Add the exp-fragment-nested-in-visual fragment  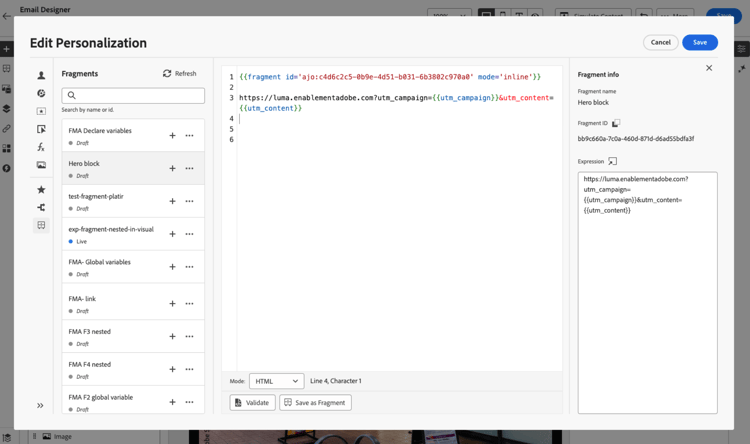(172, 234)
